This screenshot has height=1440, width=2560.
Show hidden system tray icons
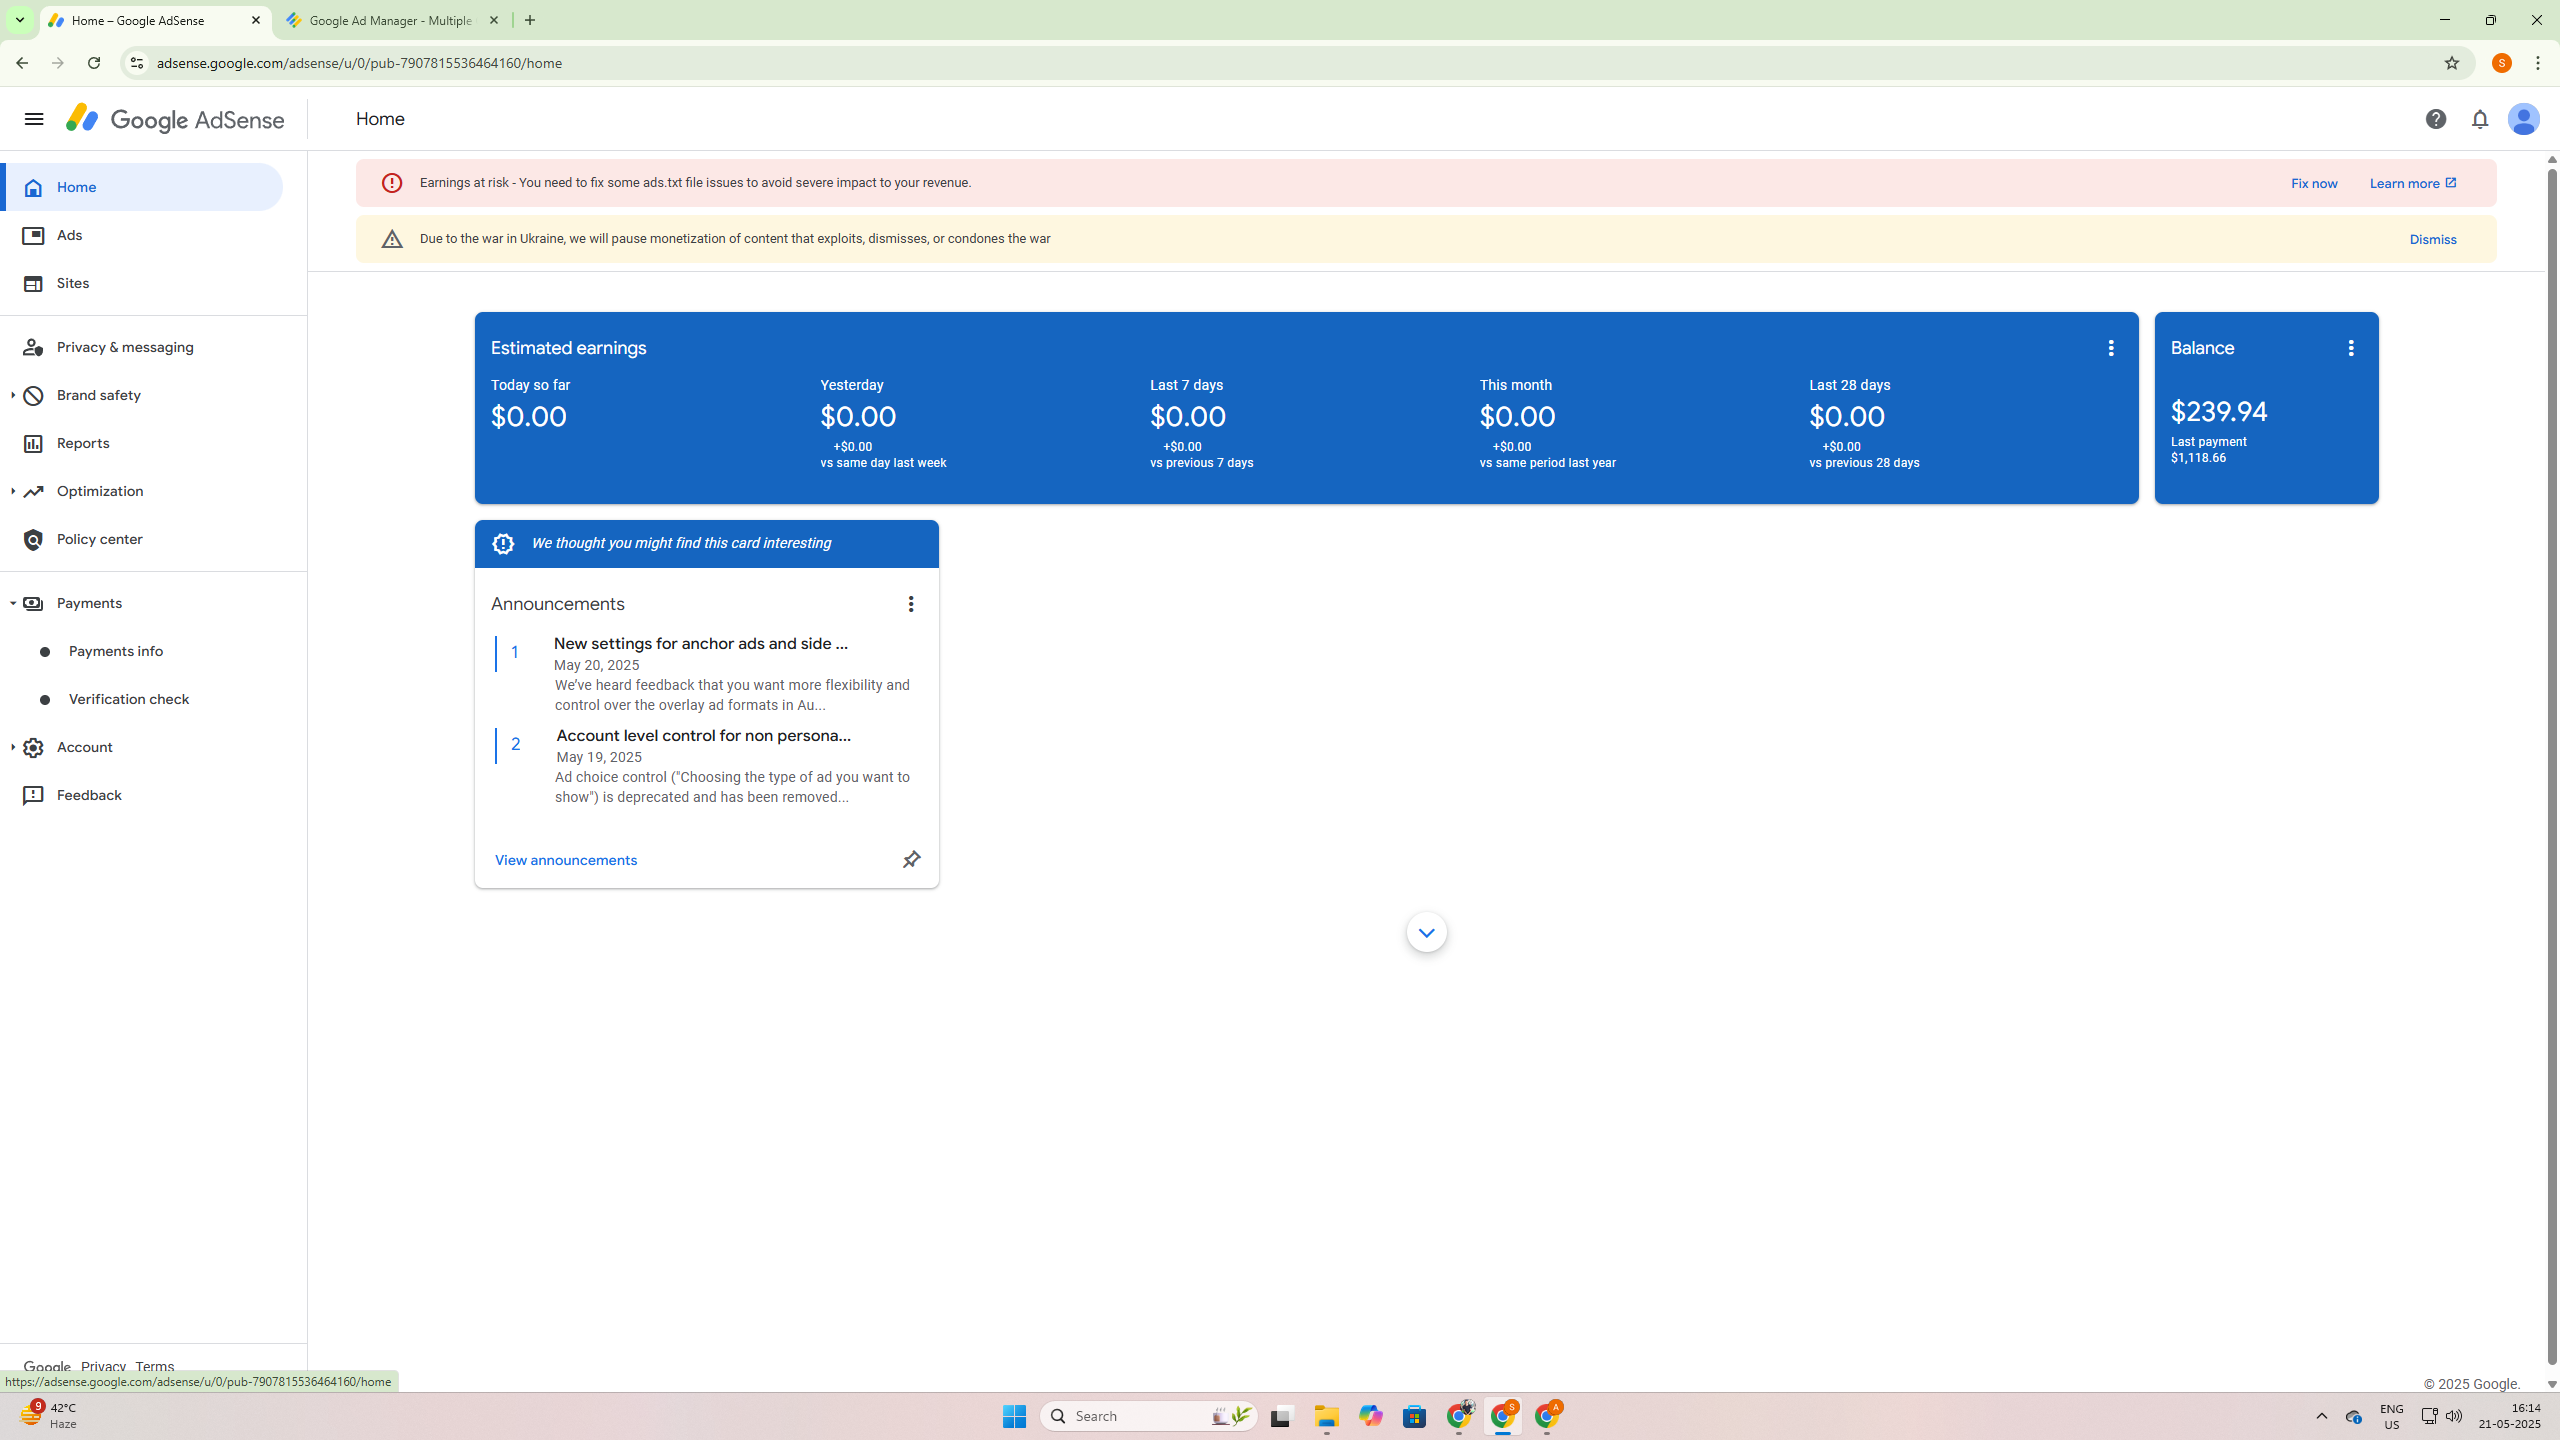(2321, 1416)
